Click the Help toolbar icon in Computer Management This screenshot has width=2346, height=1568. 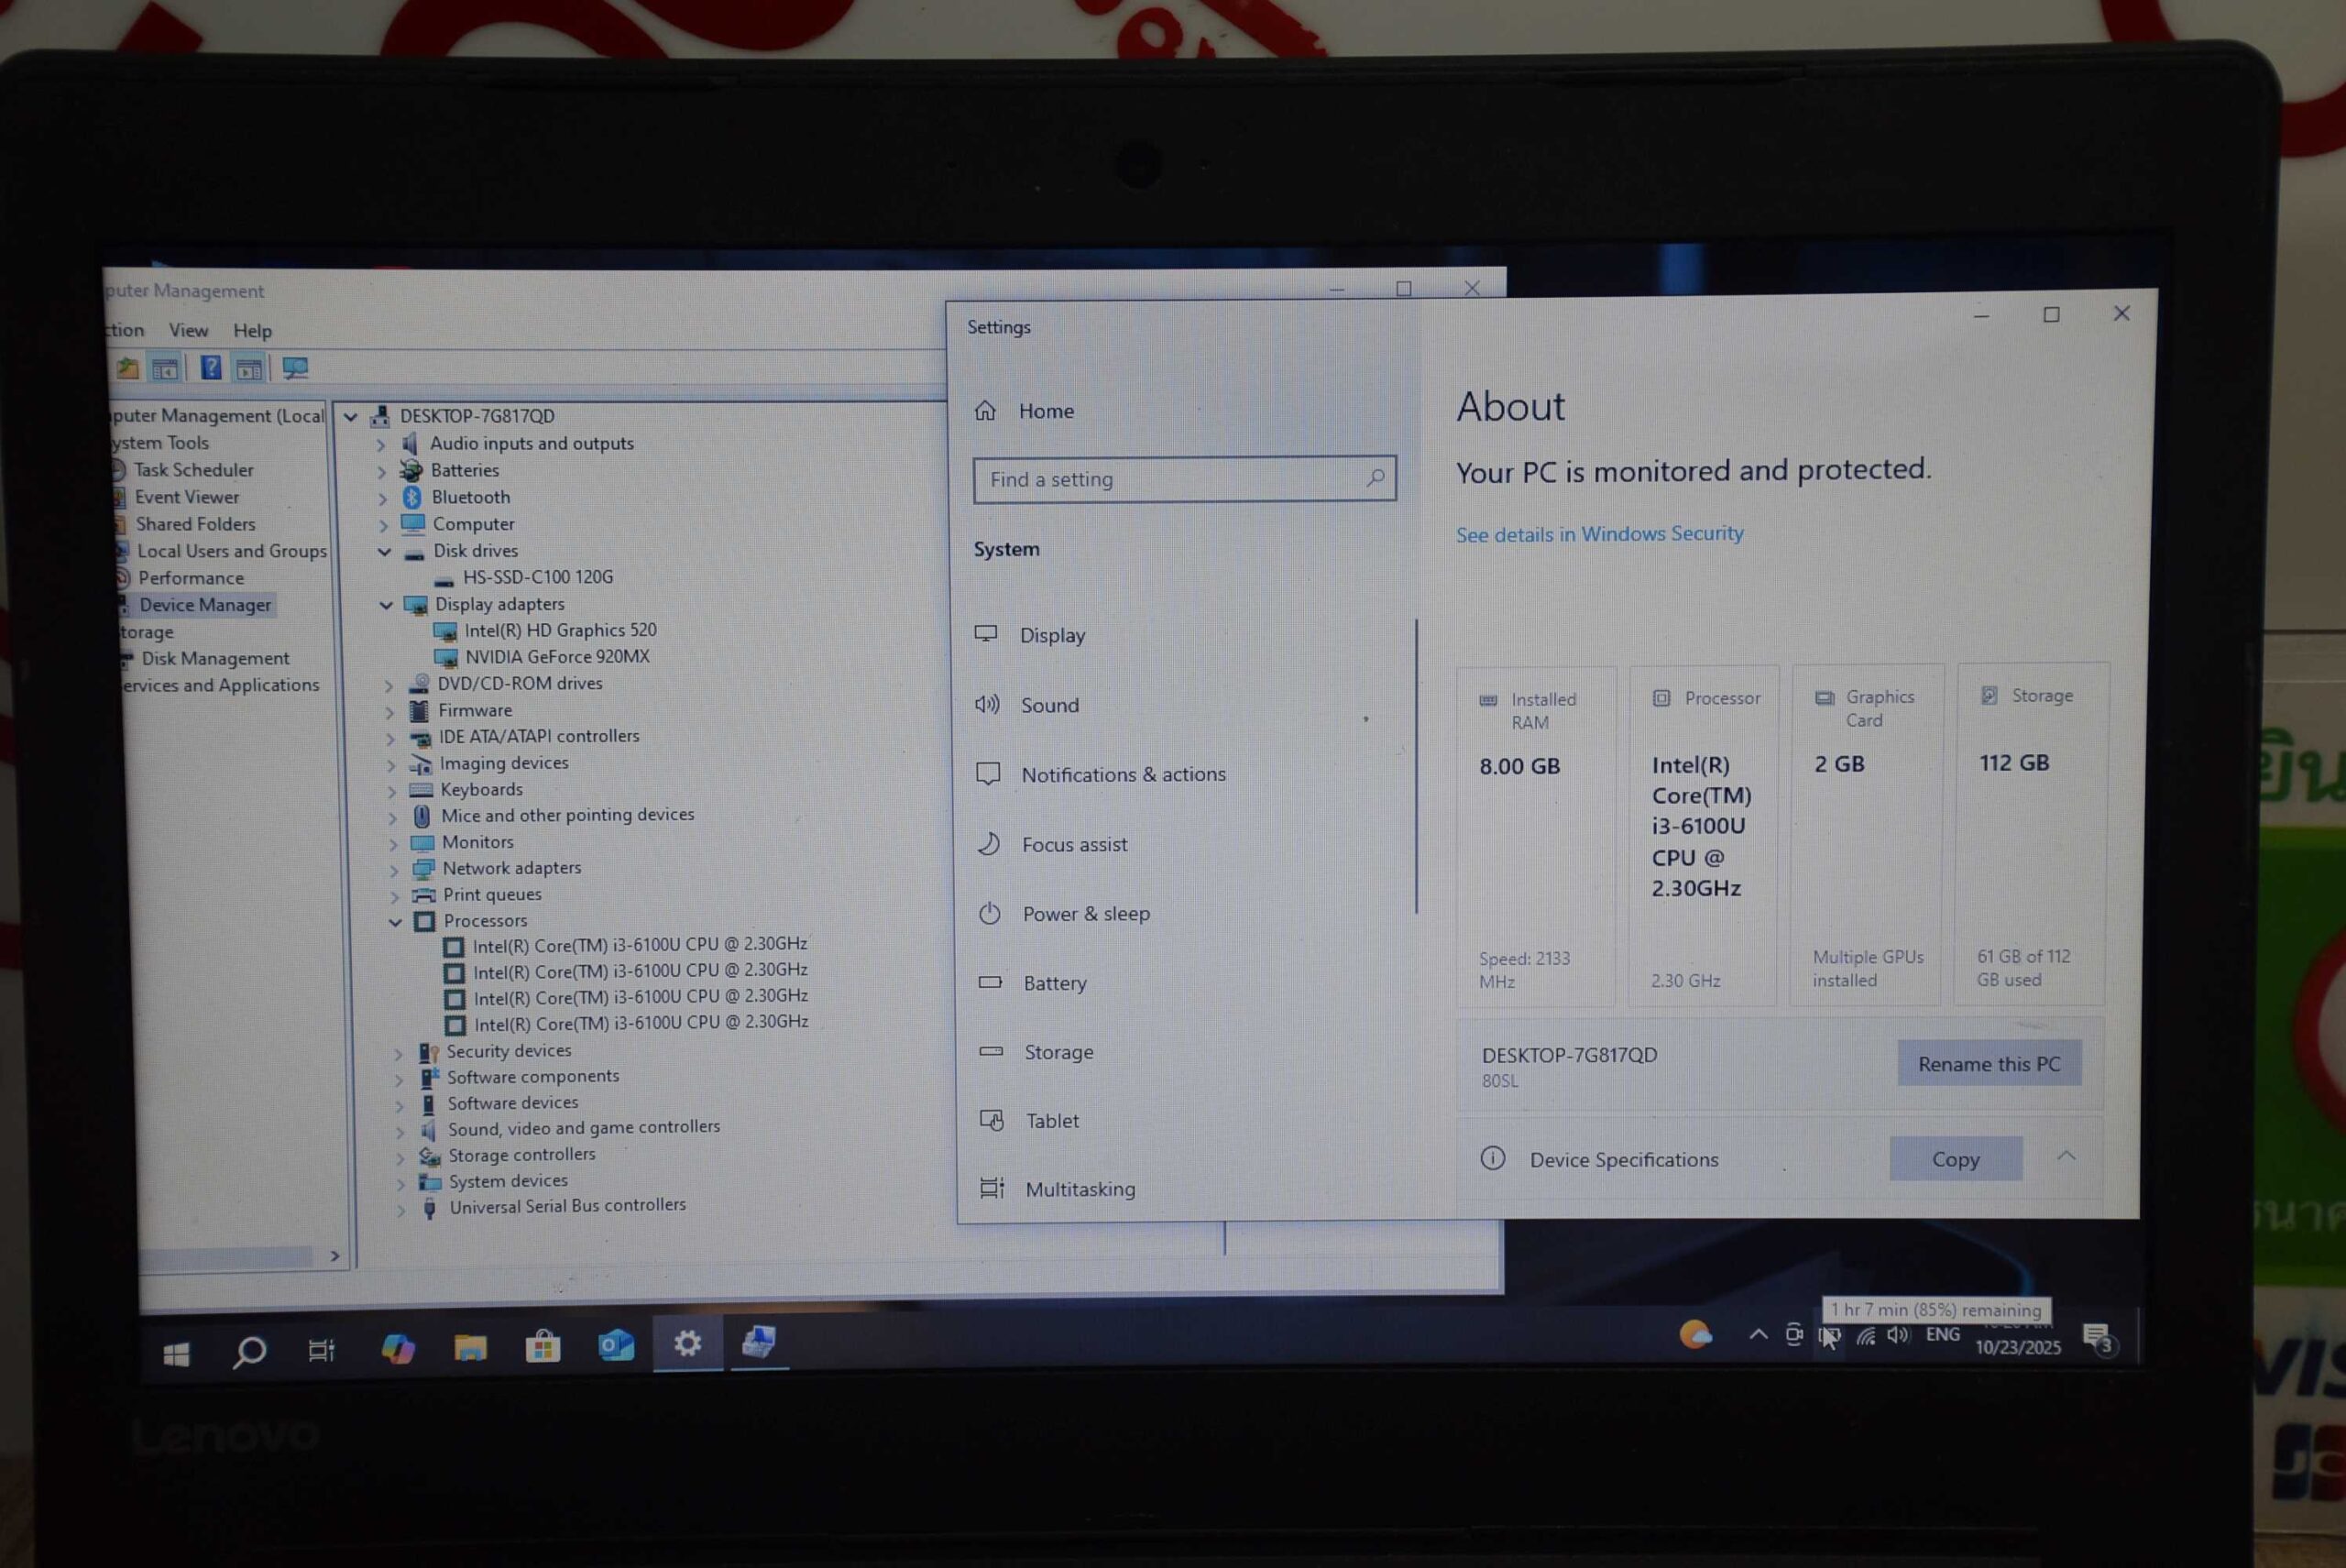tap(210, 368)
